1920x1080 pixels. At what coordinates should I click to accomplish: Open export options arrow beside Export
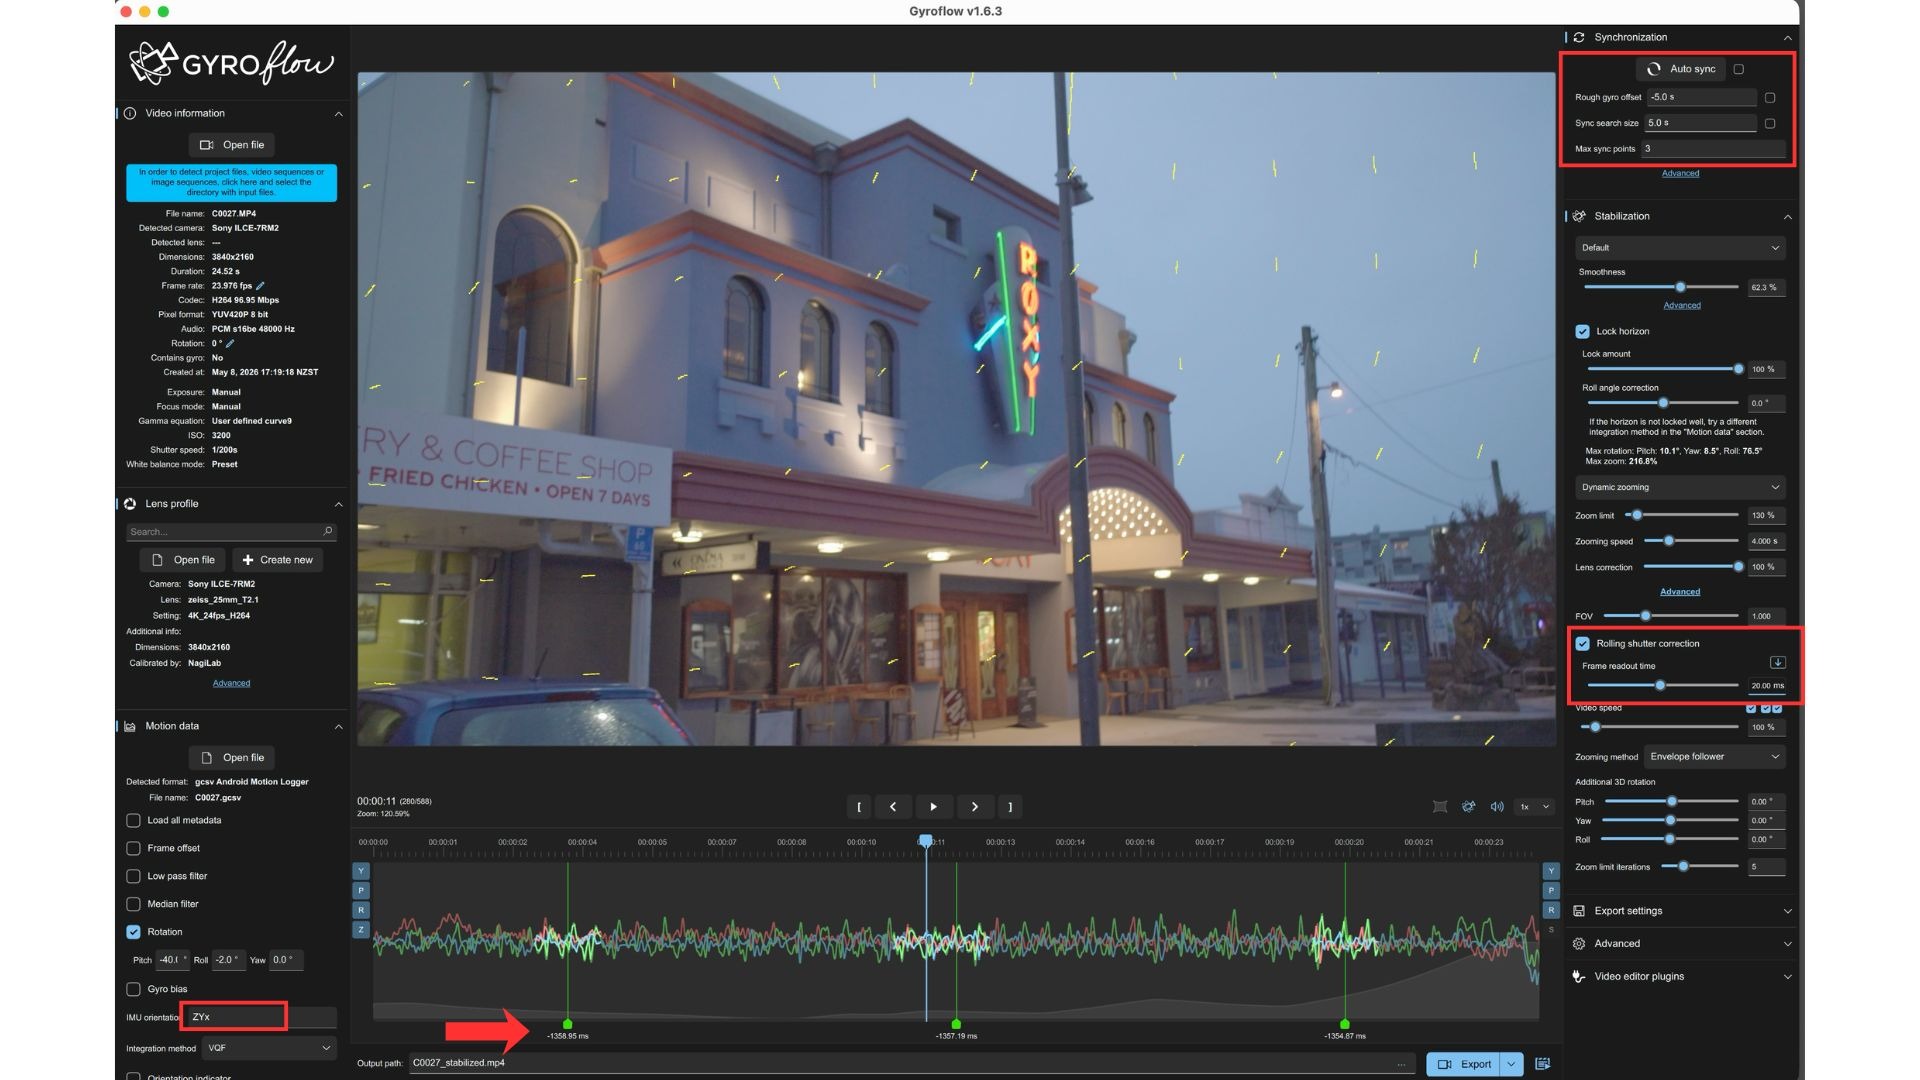[x=1512, y=1064]
